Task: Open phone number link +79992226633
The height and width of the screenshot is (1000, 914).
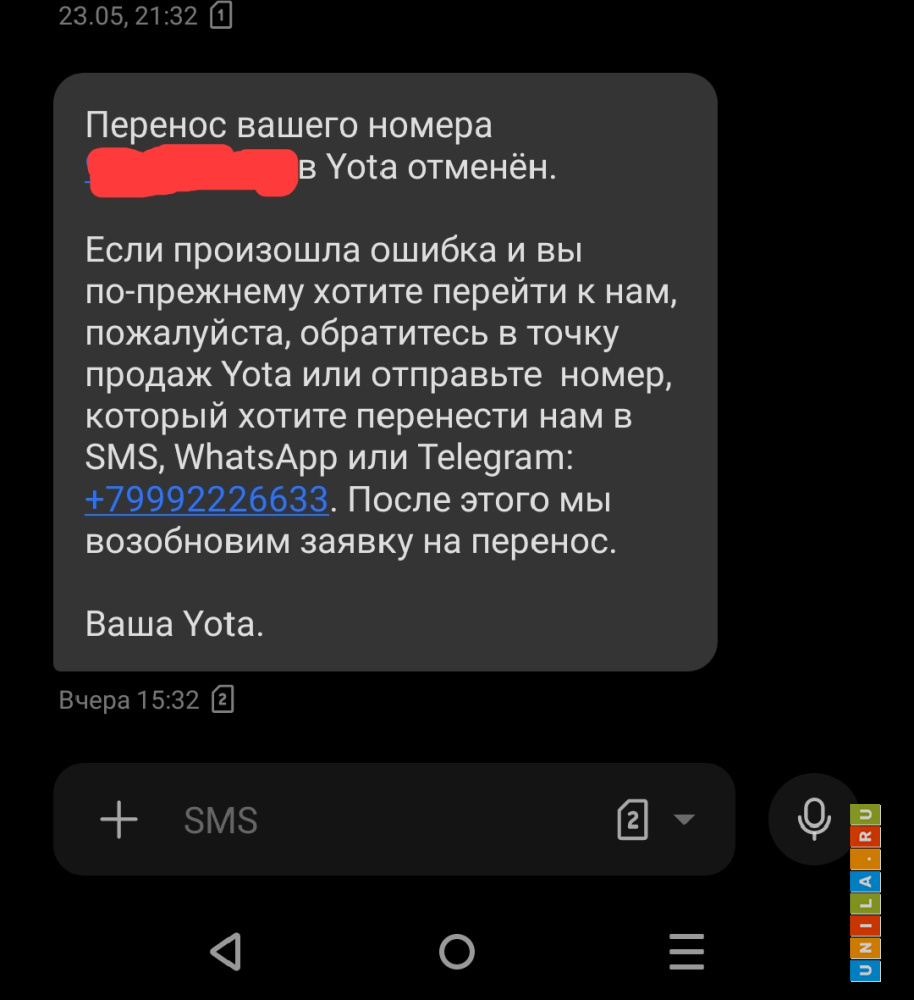Action: click(207, 499)
